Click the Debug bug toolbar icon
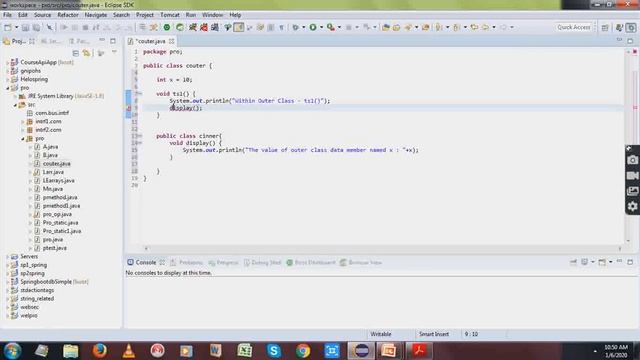Viewport: 640px width, 360px height. pos(295,27)
